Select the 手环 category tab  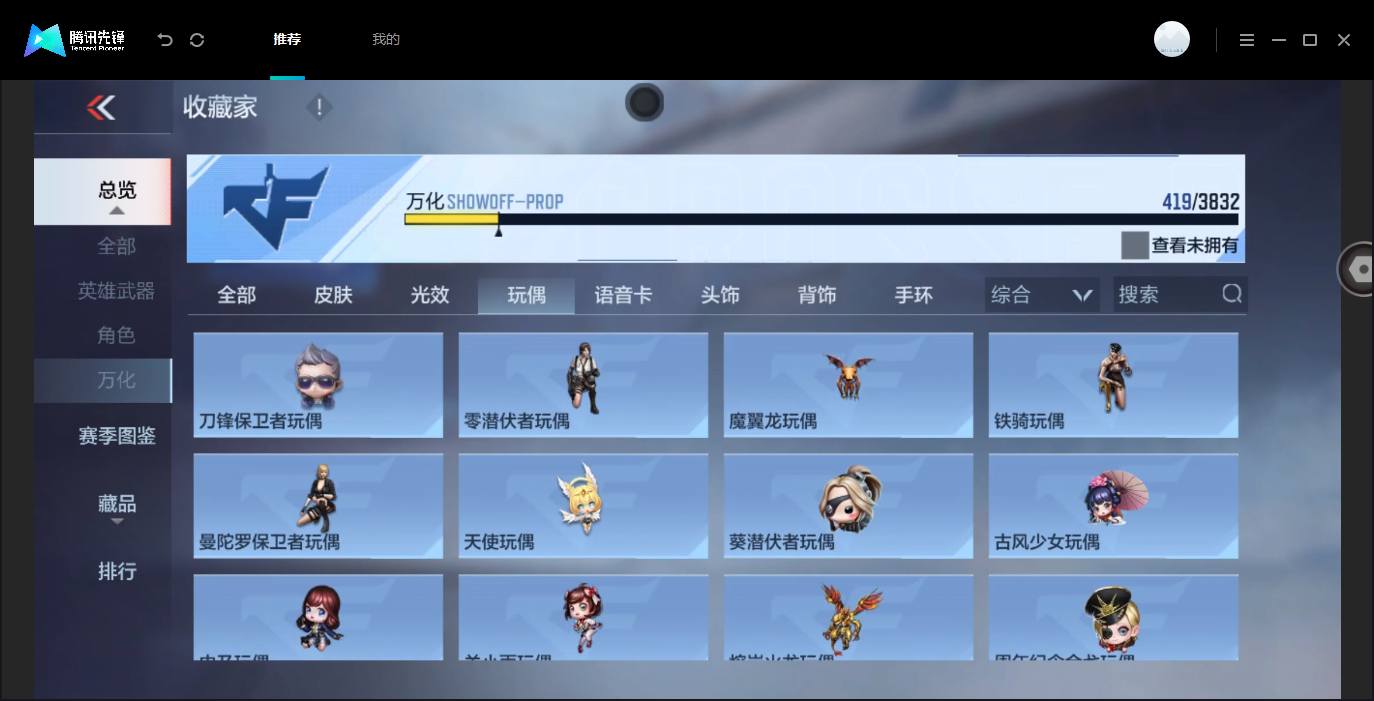pyautogui.click(x=914, y=295)
